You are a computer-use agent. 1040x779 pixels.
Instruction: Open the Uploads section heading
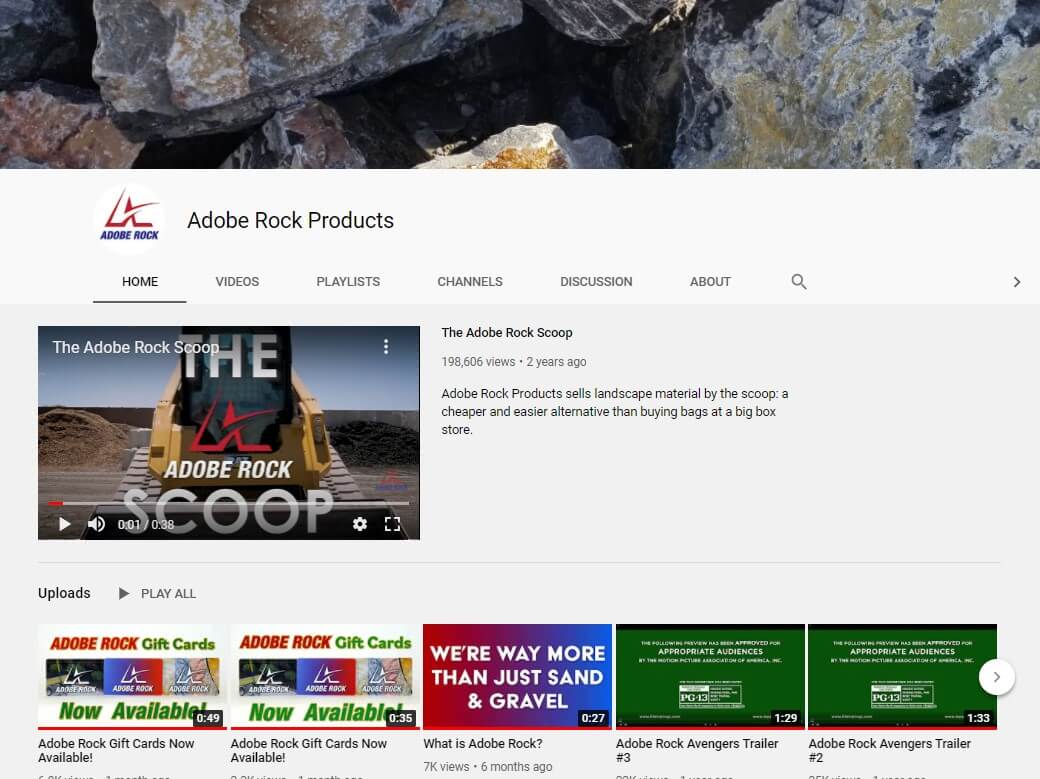coord(64,593)
